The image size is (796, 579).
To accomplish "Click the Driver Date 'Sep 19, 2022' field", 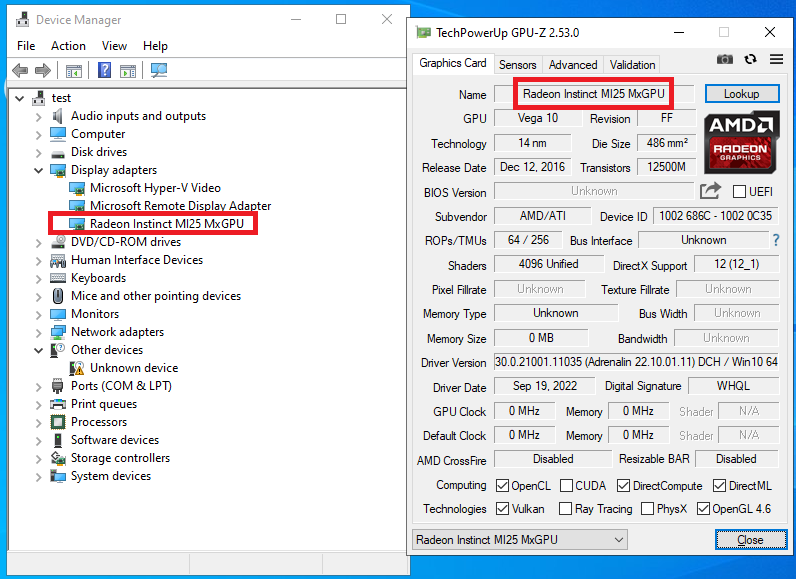I will click(545, 386).
